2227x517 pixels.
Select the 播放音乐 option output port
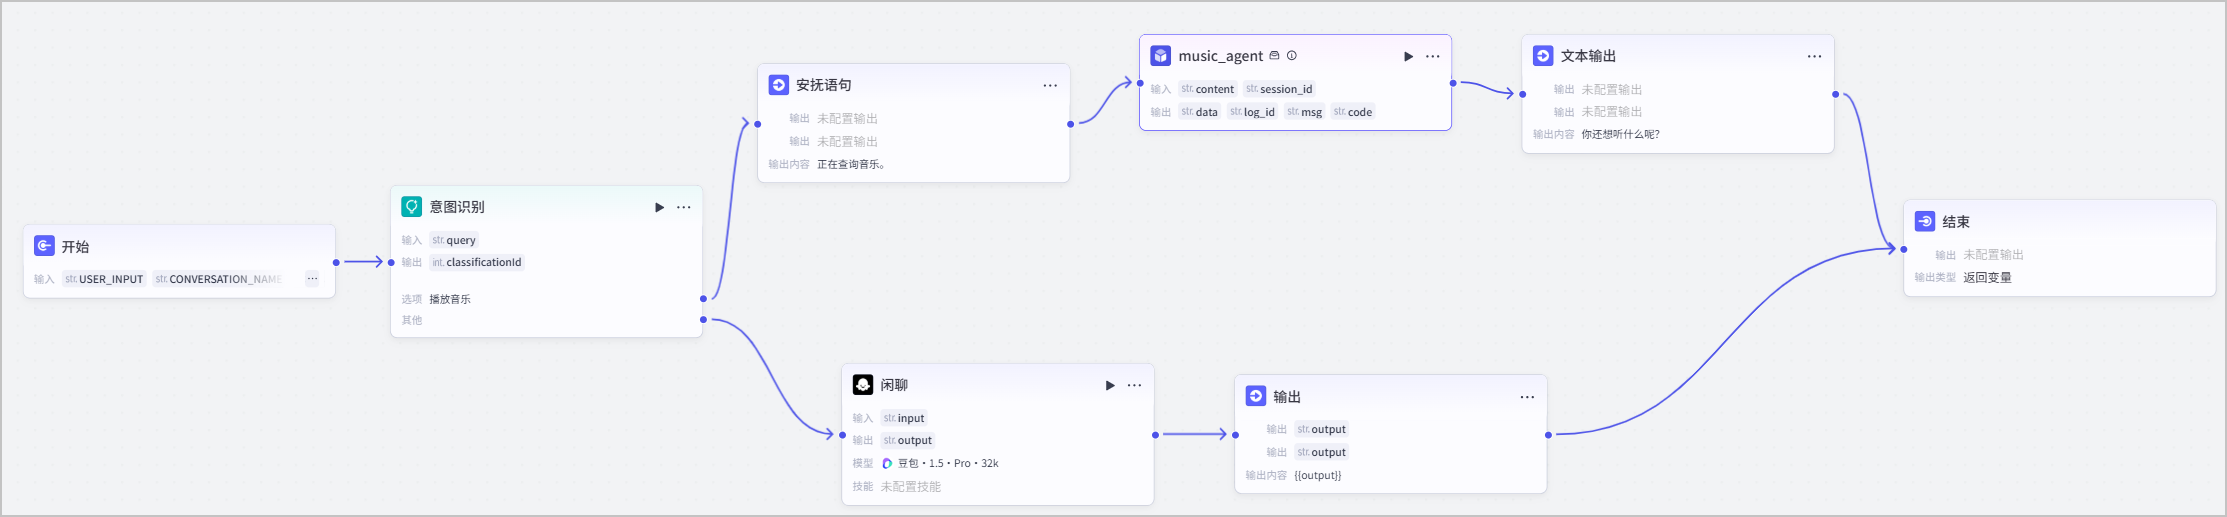703,298
